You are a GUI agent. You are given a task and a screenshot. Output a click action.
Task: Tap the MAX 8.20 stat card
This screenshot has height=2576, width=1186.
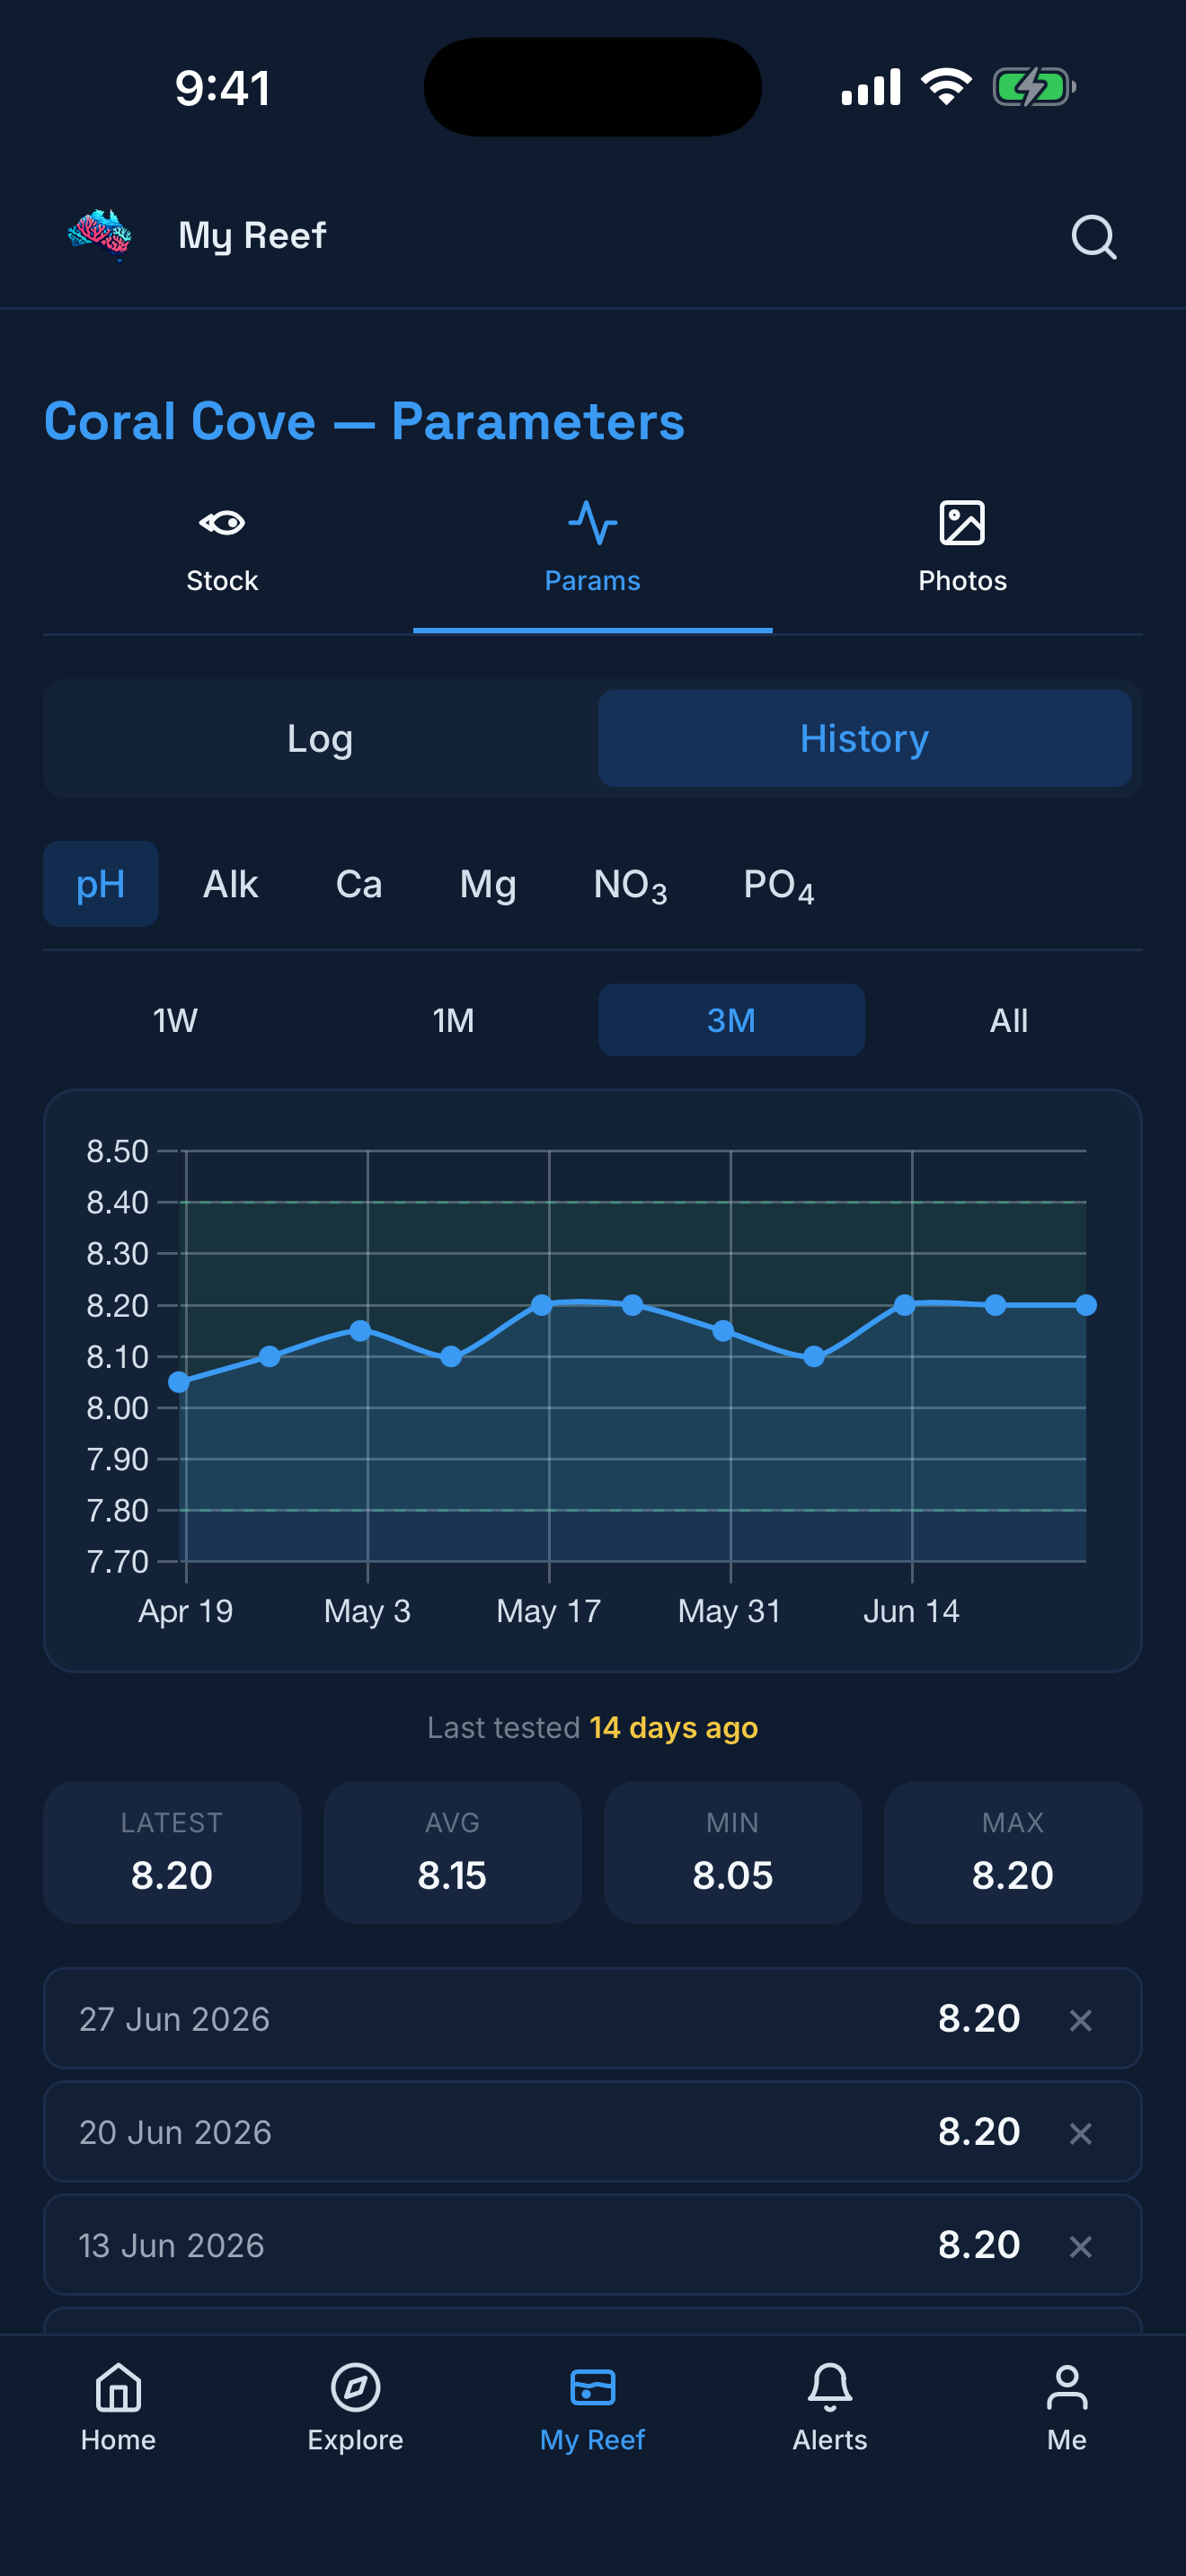[1013, 1852]
